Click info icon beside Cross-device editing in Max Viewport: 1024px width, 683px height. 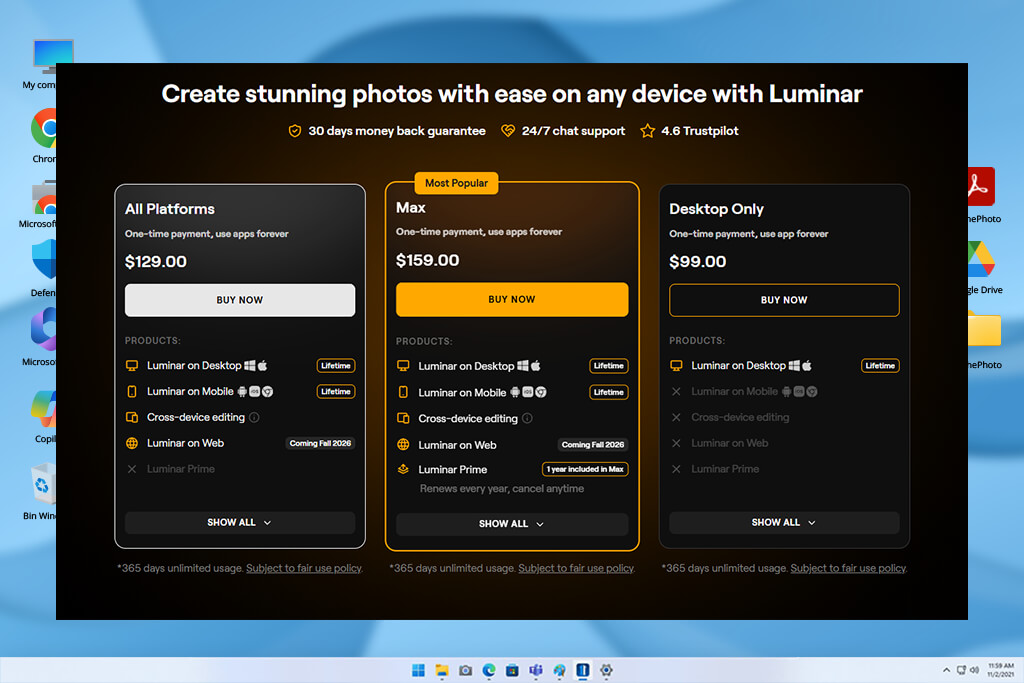(x=527, y=418)
